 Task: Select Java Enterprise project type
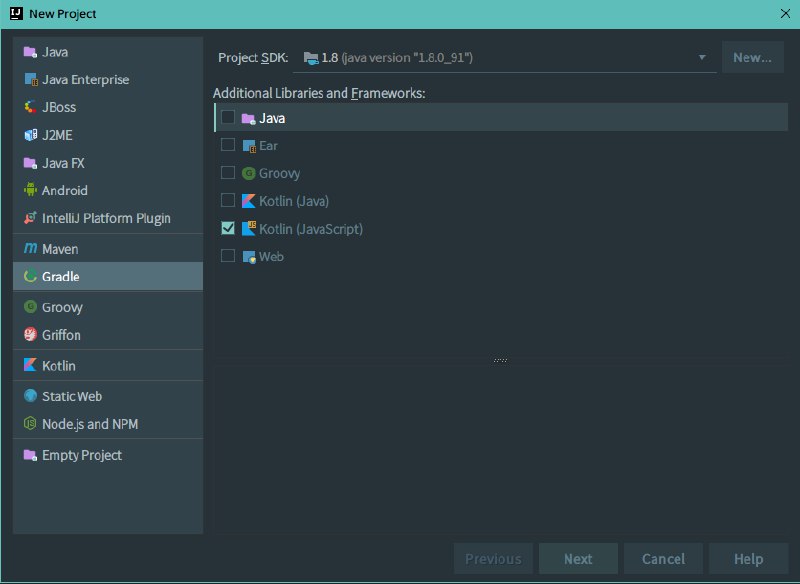point(108,80)
